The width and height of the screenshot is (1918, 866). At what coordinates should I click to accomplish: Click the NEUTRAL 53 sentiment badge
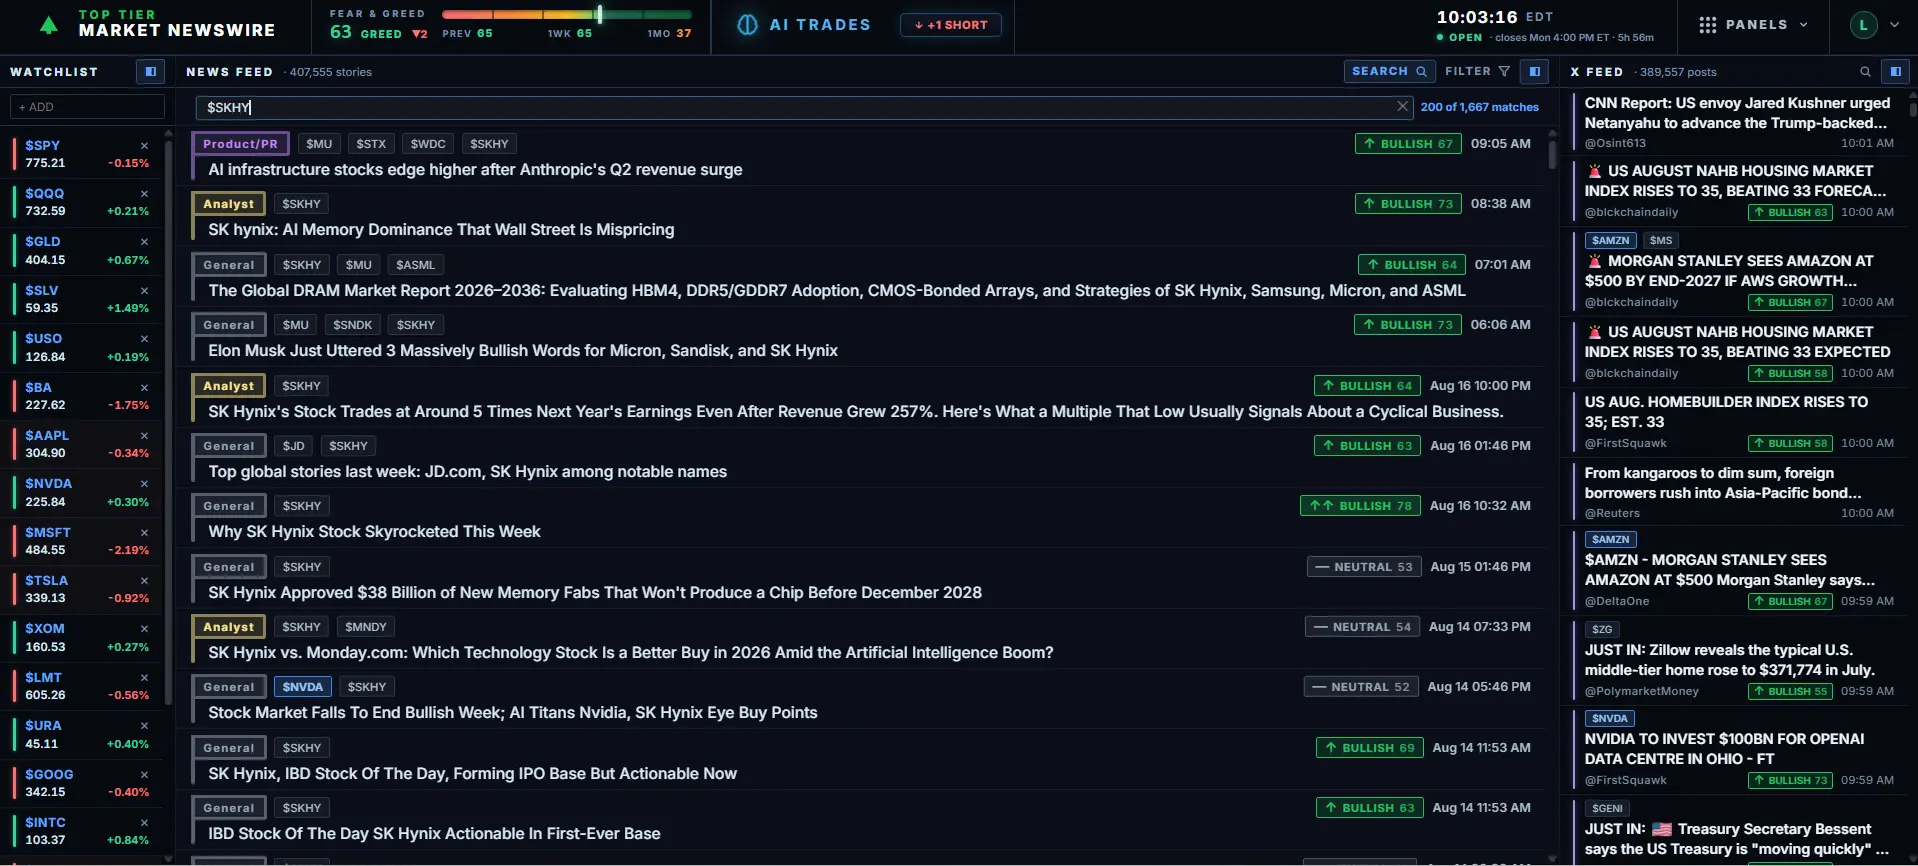coord(1364,567)
